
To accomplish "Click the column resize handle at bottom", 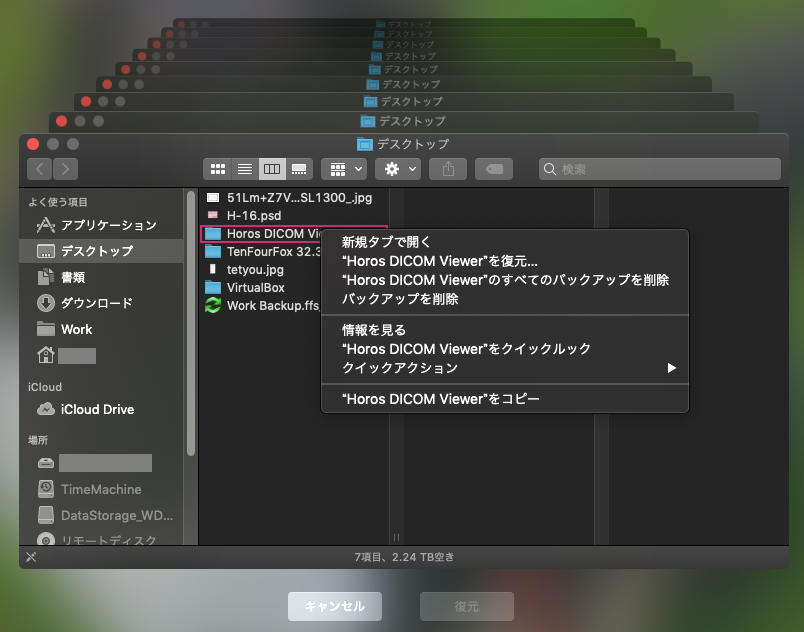I will pos(396,538).
